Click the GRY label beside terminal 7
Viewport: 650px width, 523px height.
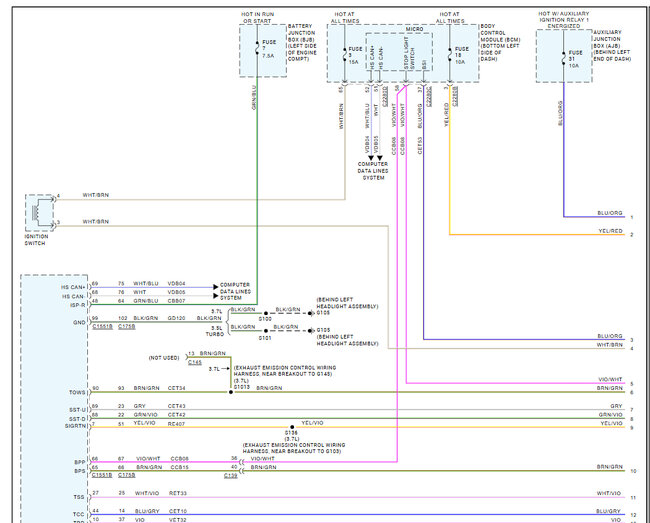coord(616,406)
